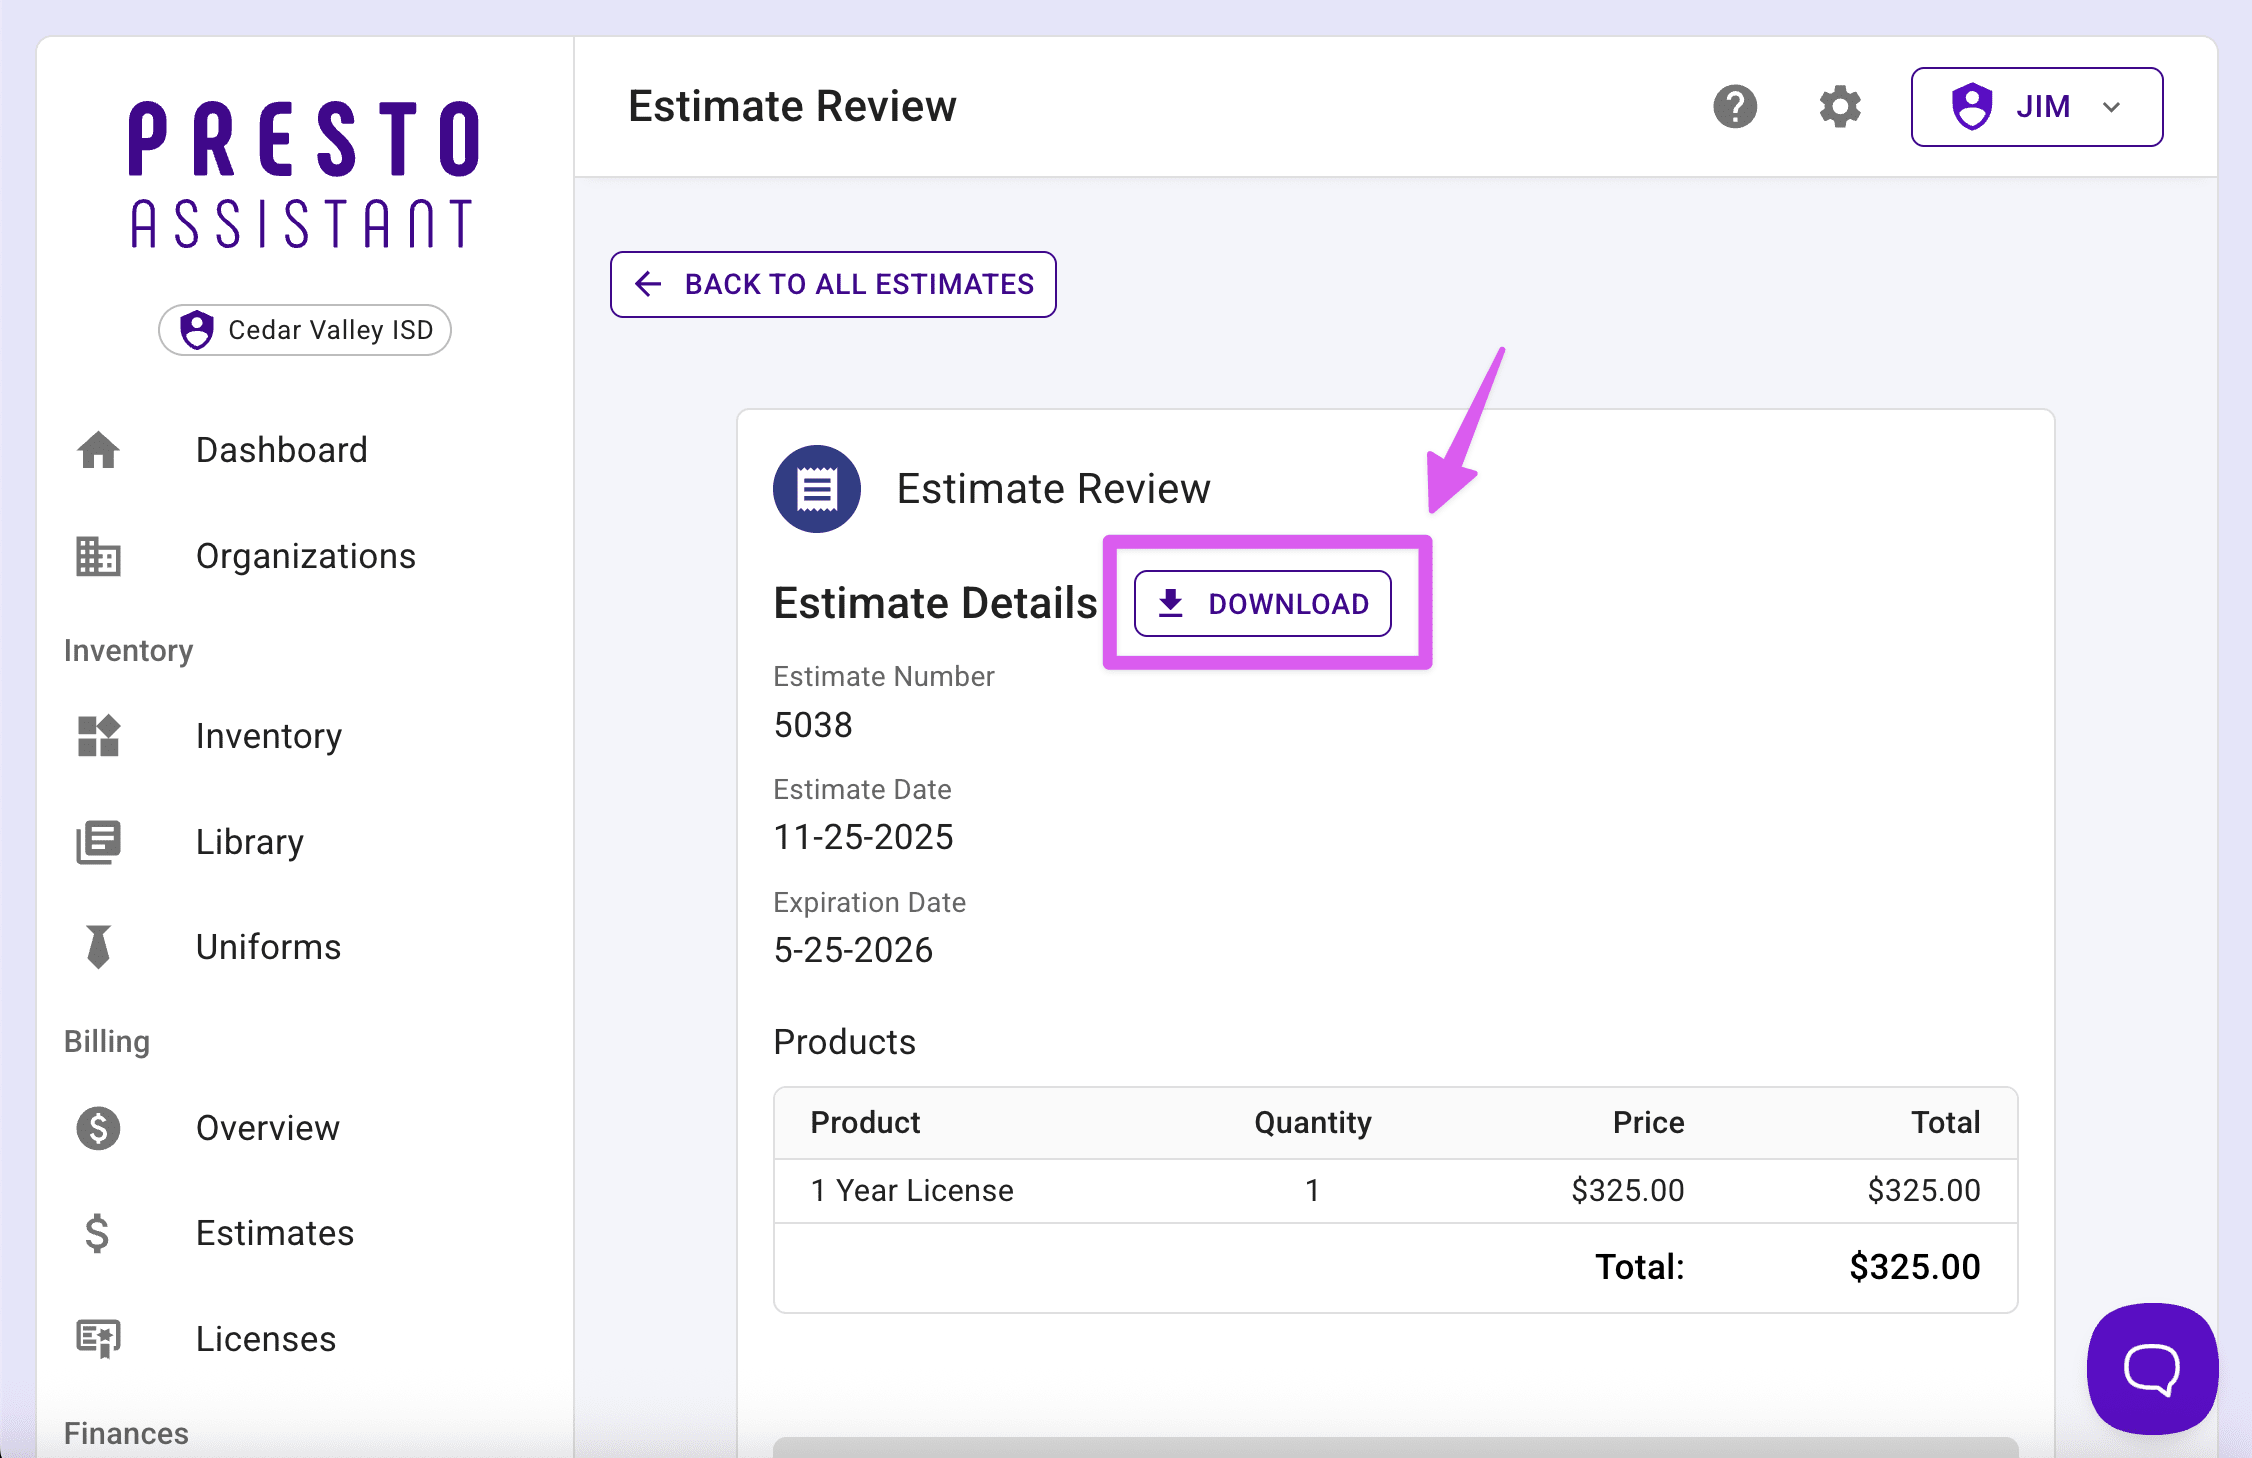Open the Licenses certificate icon

(x=97, y=1339)
